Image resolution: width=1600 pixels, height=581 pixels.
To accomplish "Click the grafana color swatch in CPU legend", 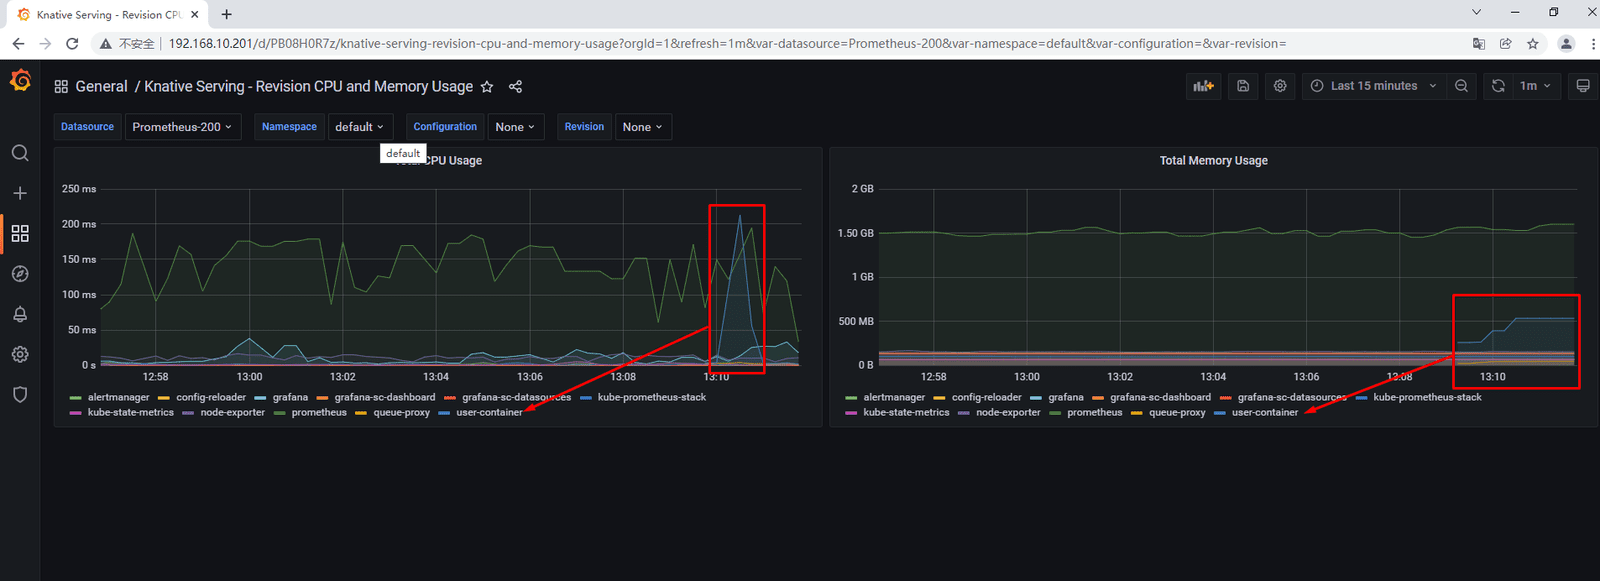I will 260,398.
